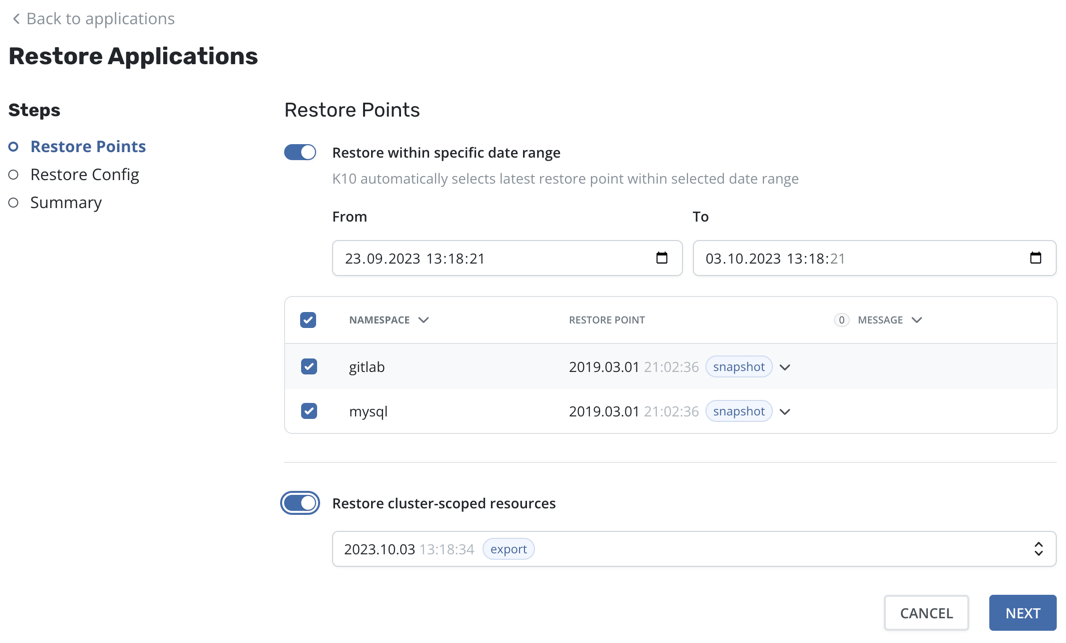
Task: Toggle off Restore cluster-scoped resources
Action: point(300,503)
